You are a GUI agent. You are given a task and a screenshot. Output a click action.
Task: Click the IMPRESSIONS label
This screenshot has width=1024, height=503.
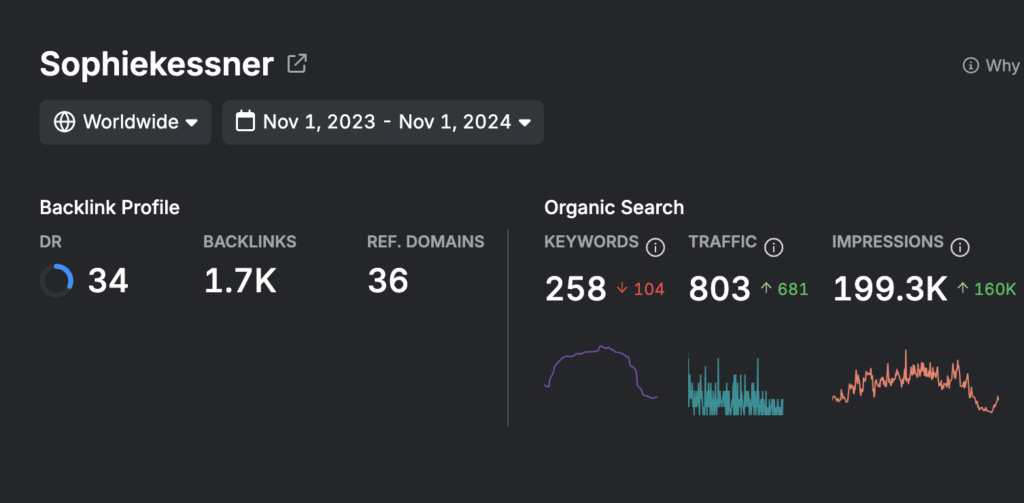(888, 242)
